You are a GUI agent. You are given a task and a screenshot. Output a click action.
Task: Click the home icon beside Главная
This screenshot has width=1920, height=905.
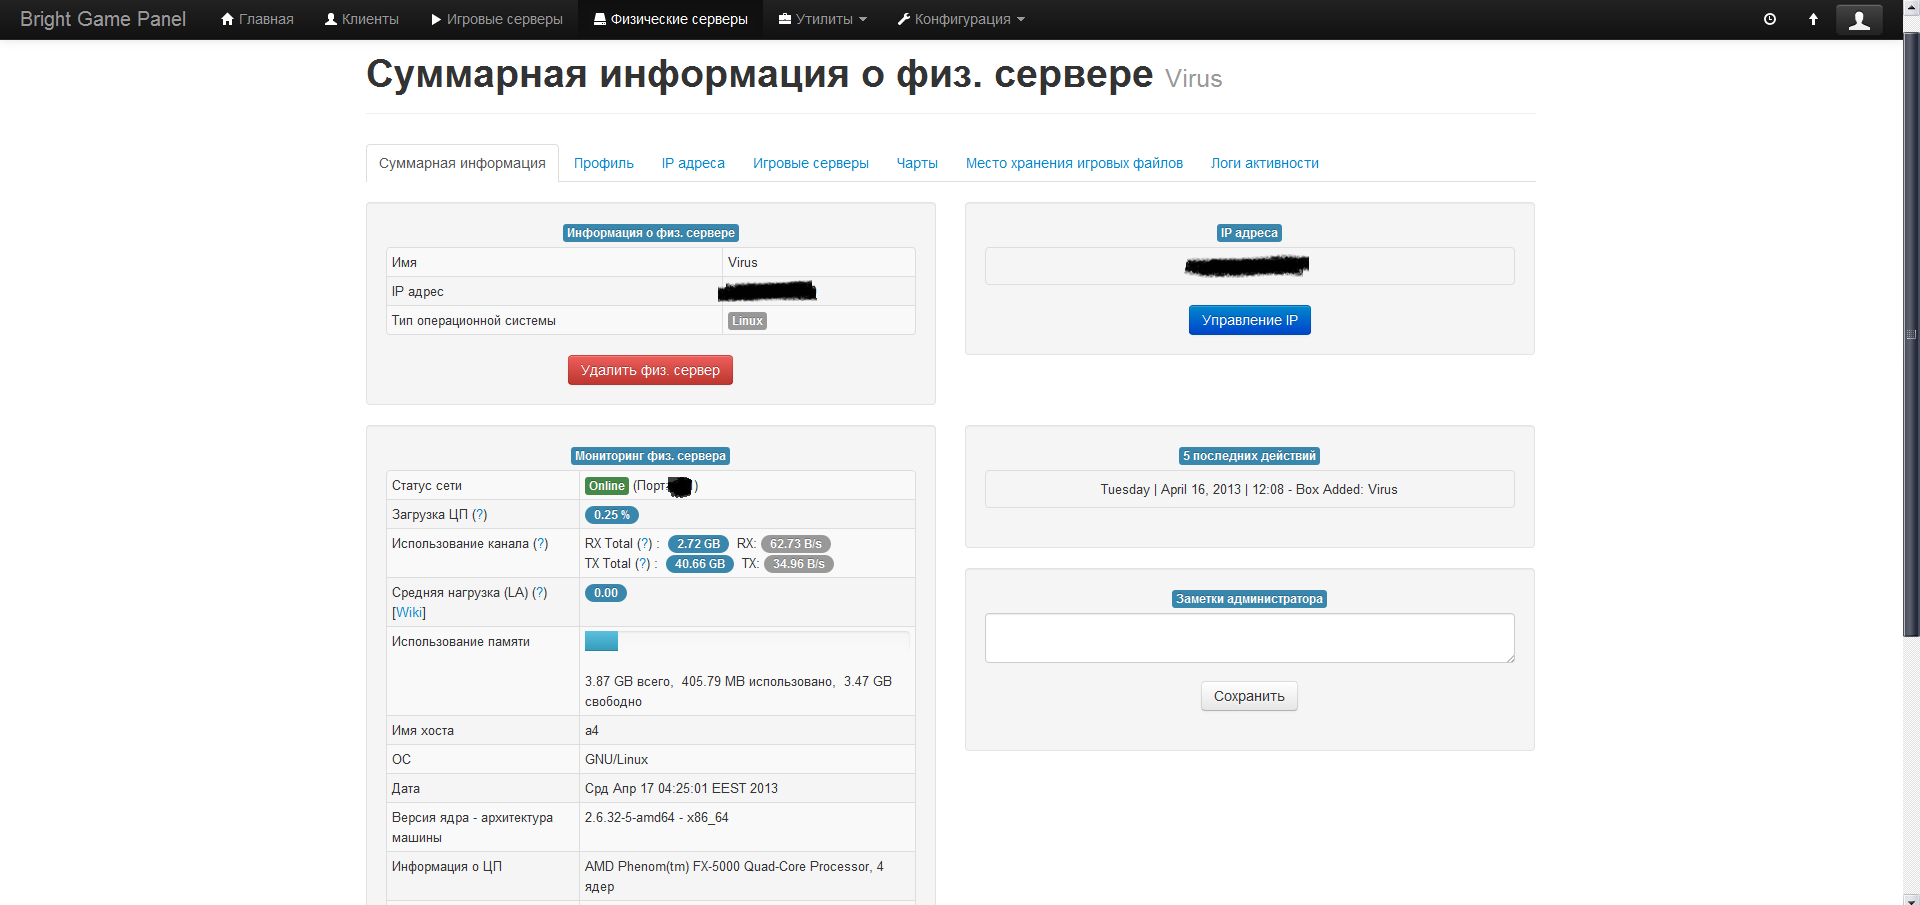pyautogui.click(x=227, y=19)
